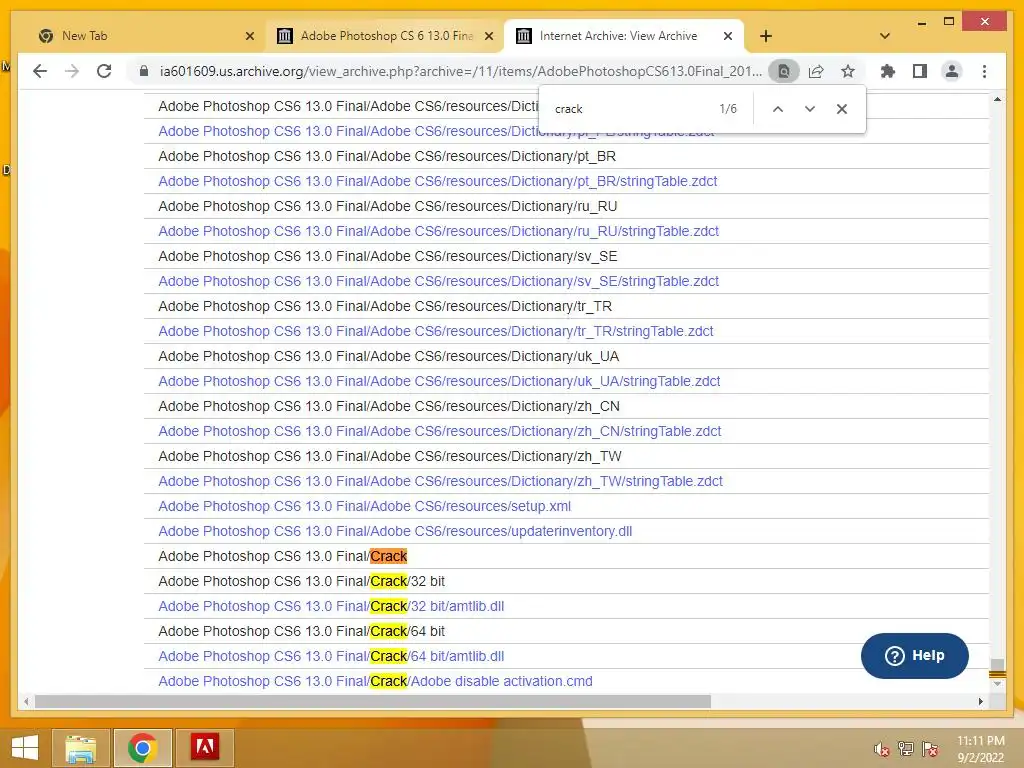Close the find bar

pos(842,109)
